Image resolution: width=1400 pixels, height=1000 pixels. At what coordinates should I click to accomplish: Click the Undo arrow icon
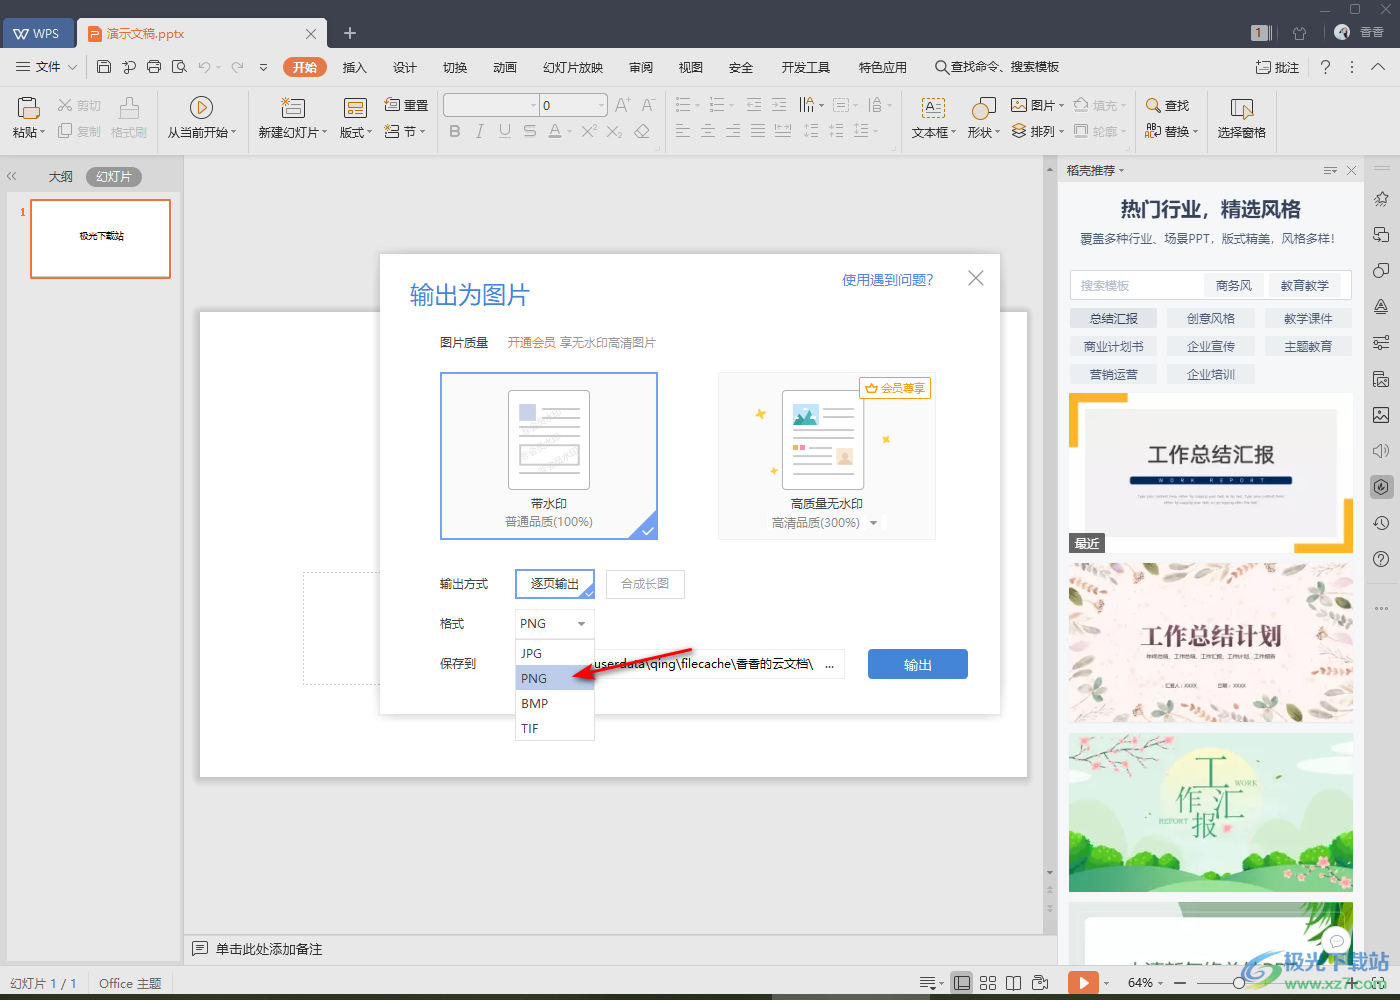coord(204,67)
